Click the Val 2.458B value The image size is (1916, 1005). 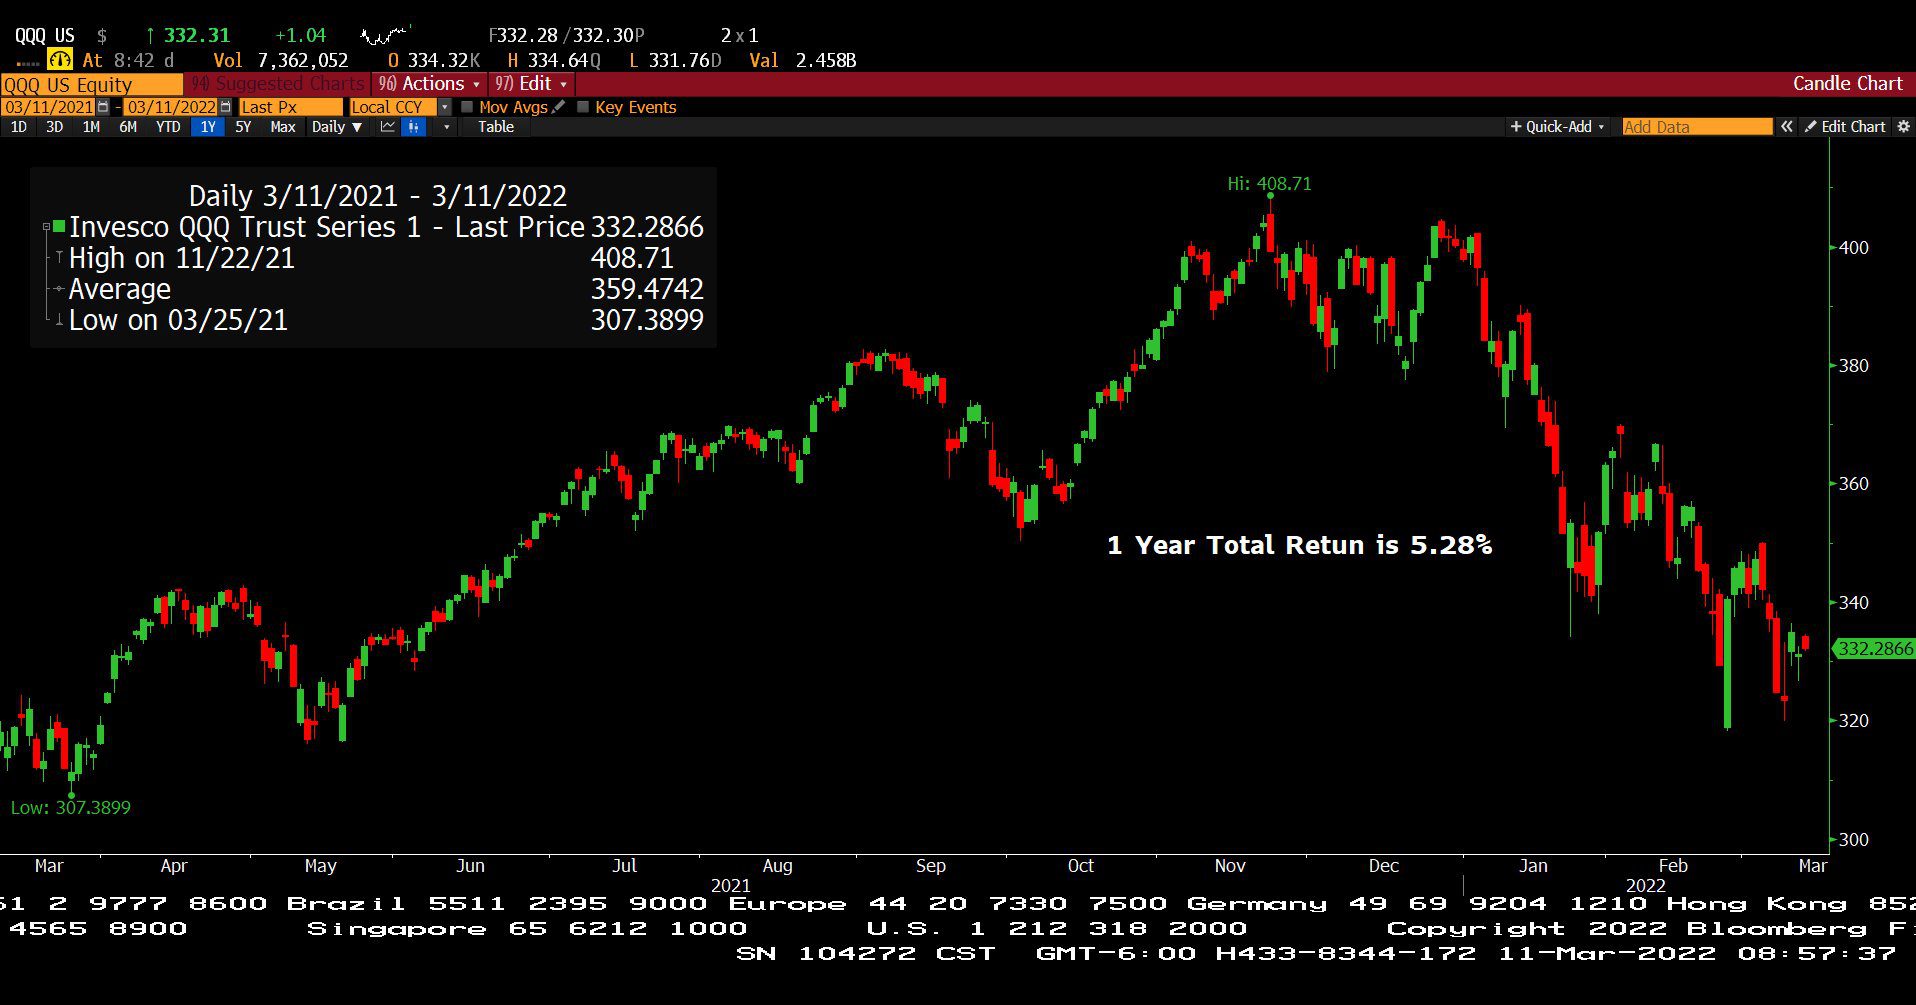point(803,60)
